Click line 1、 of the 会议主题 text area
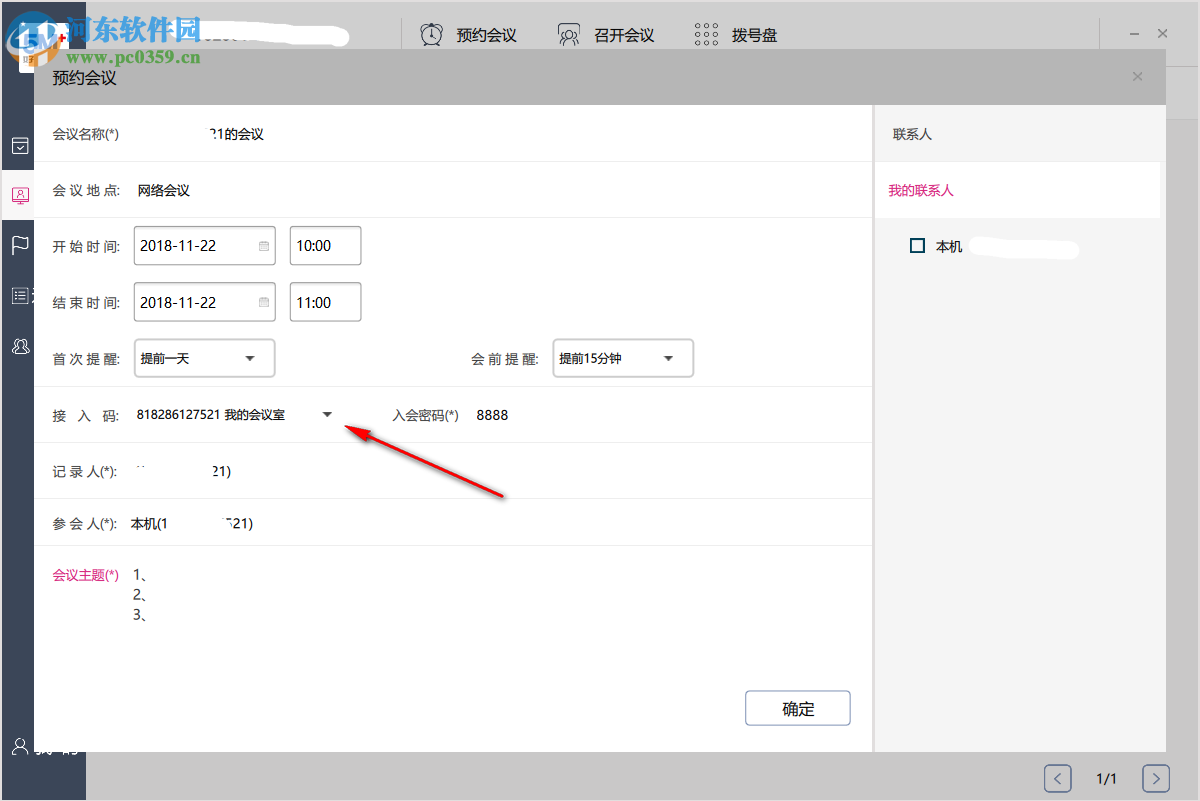 pos(141,575)
